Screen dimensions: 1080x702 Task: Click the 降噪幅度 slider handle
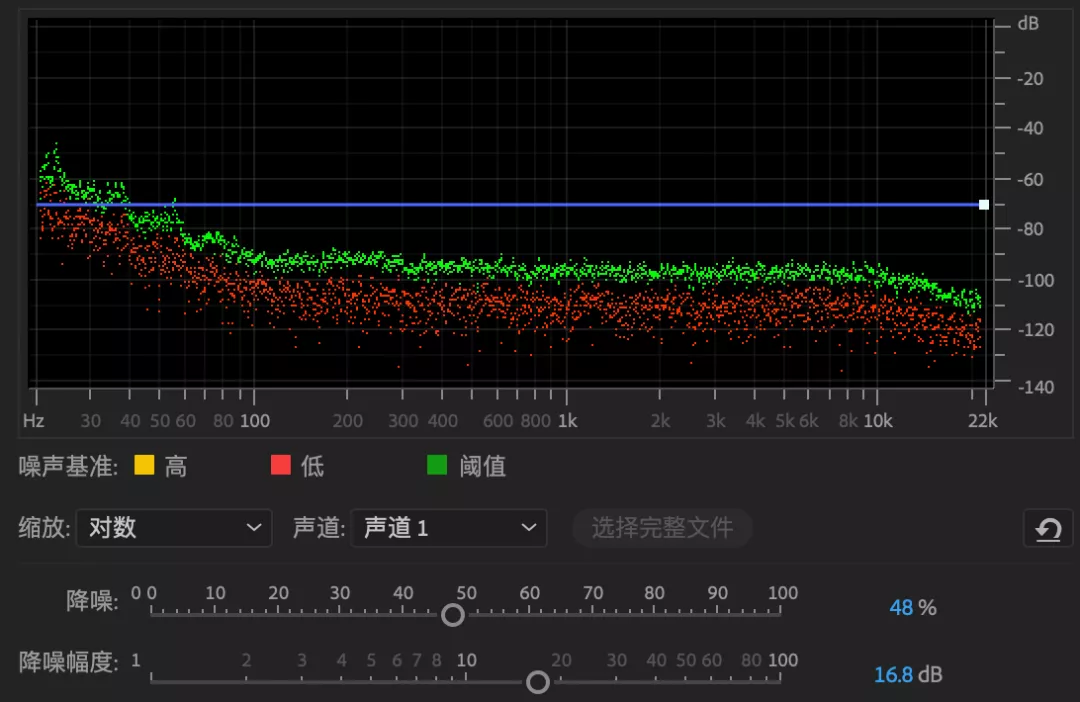[537, 681]
